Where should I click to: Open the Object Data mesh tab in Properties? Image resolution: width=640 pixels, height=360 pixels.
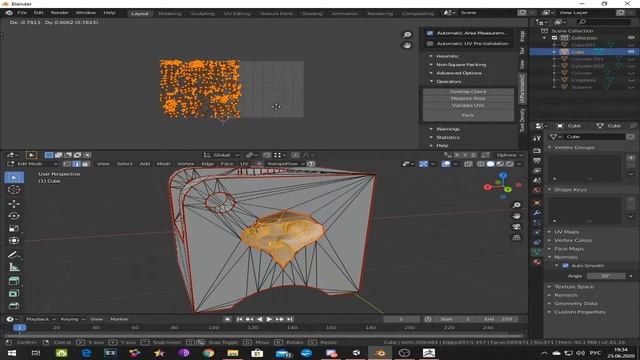pos(537,252)
